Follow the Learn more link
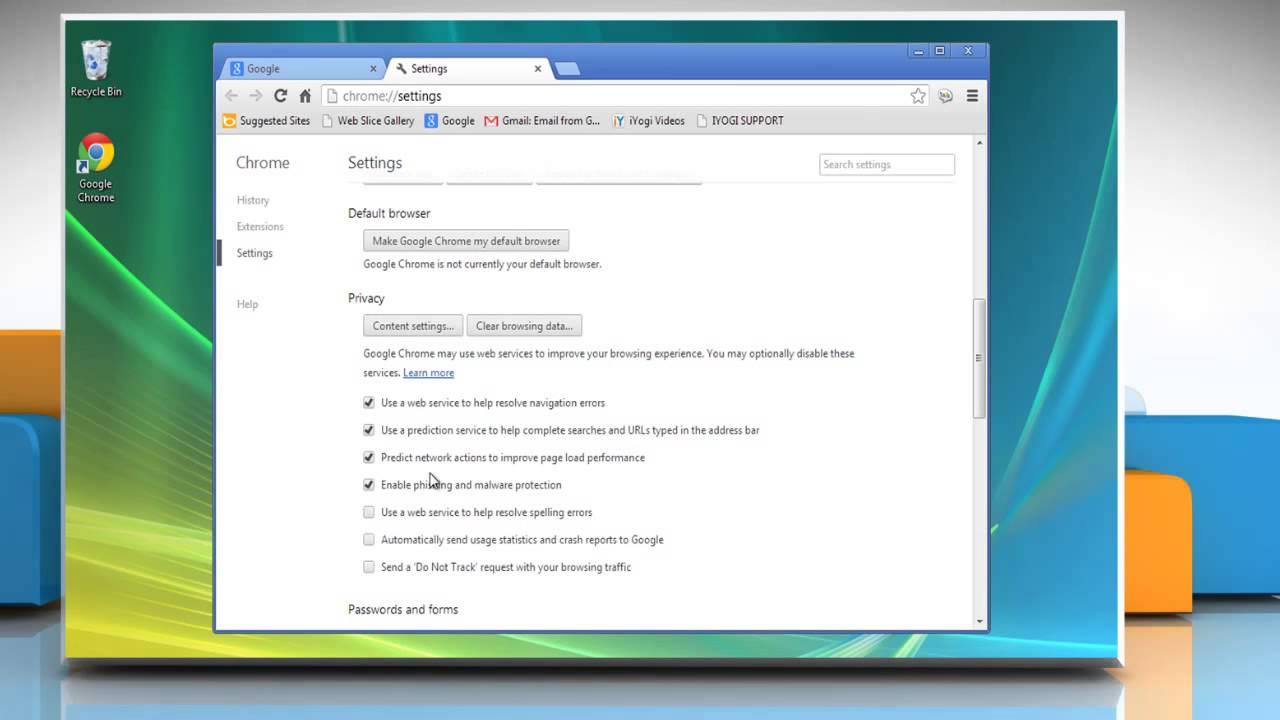Screen dimensions: 1280x720 pyautogui.click(x=428, y=373)
